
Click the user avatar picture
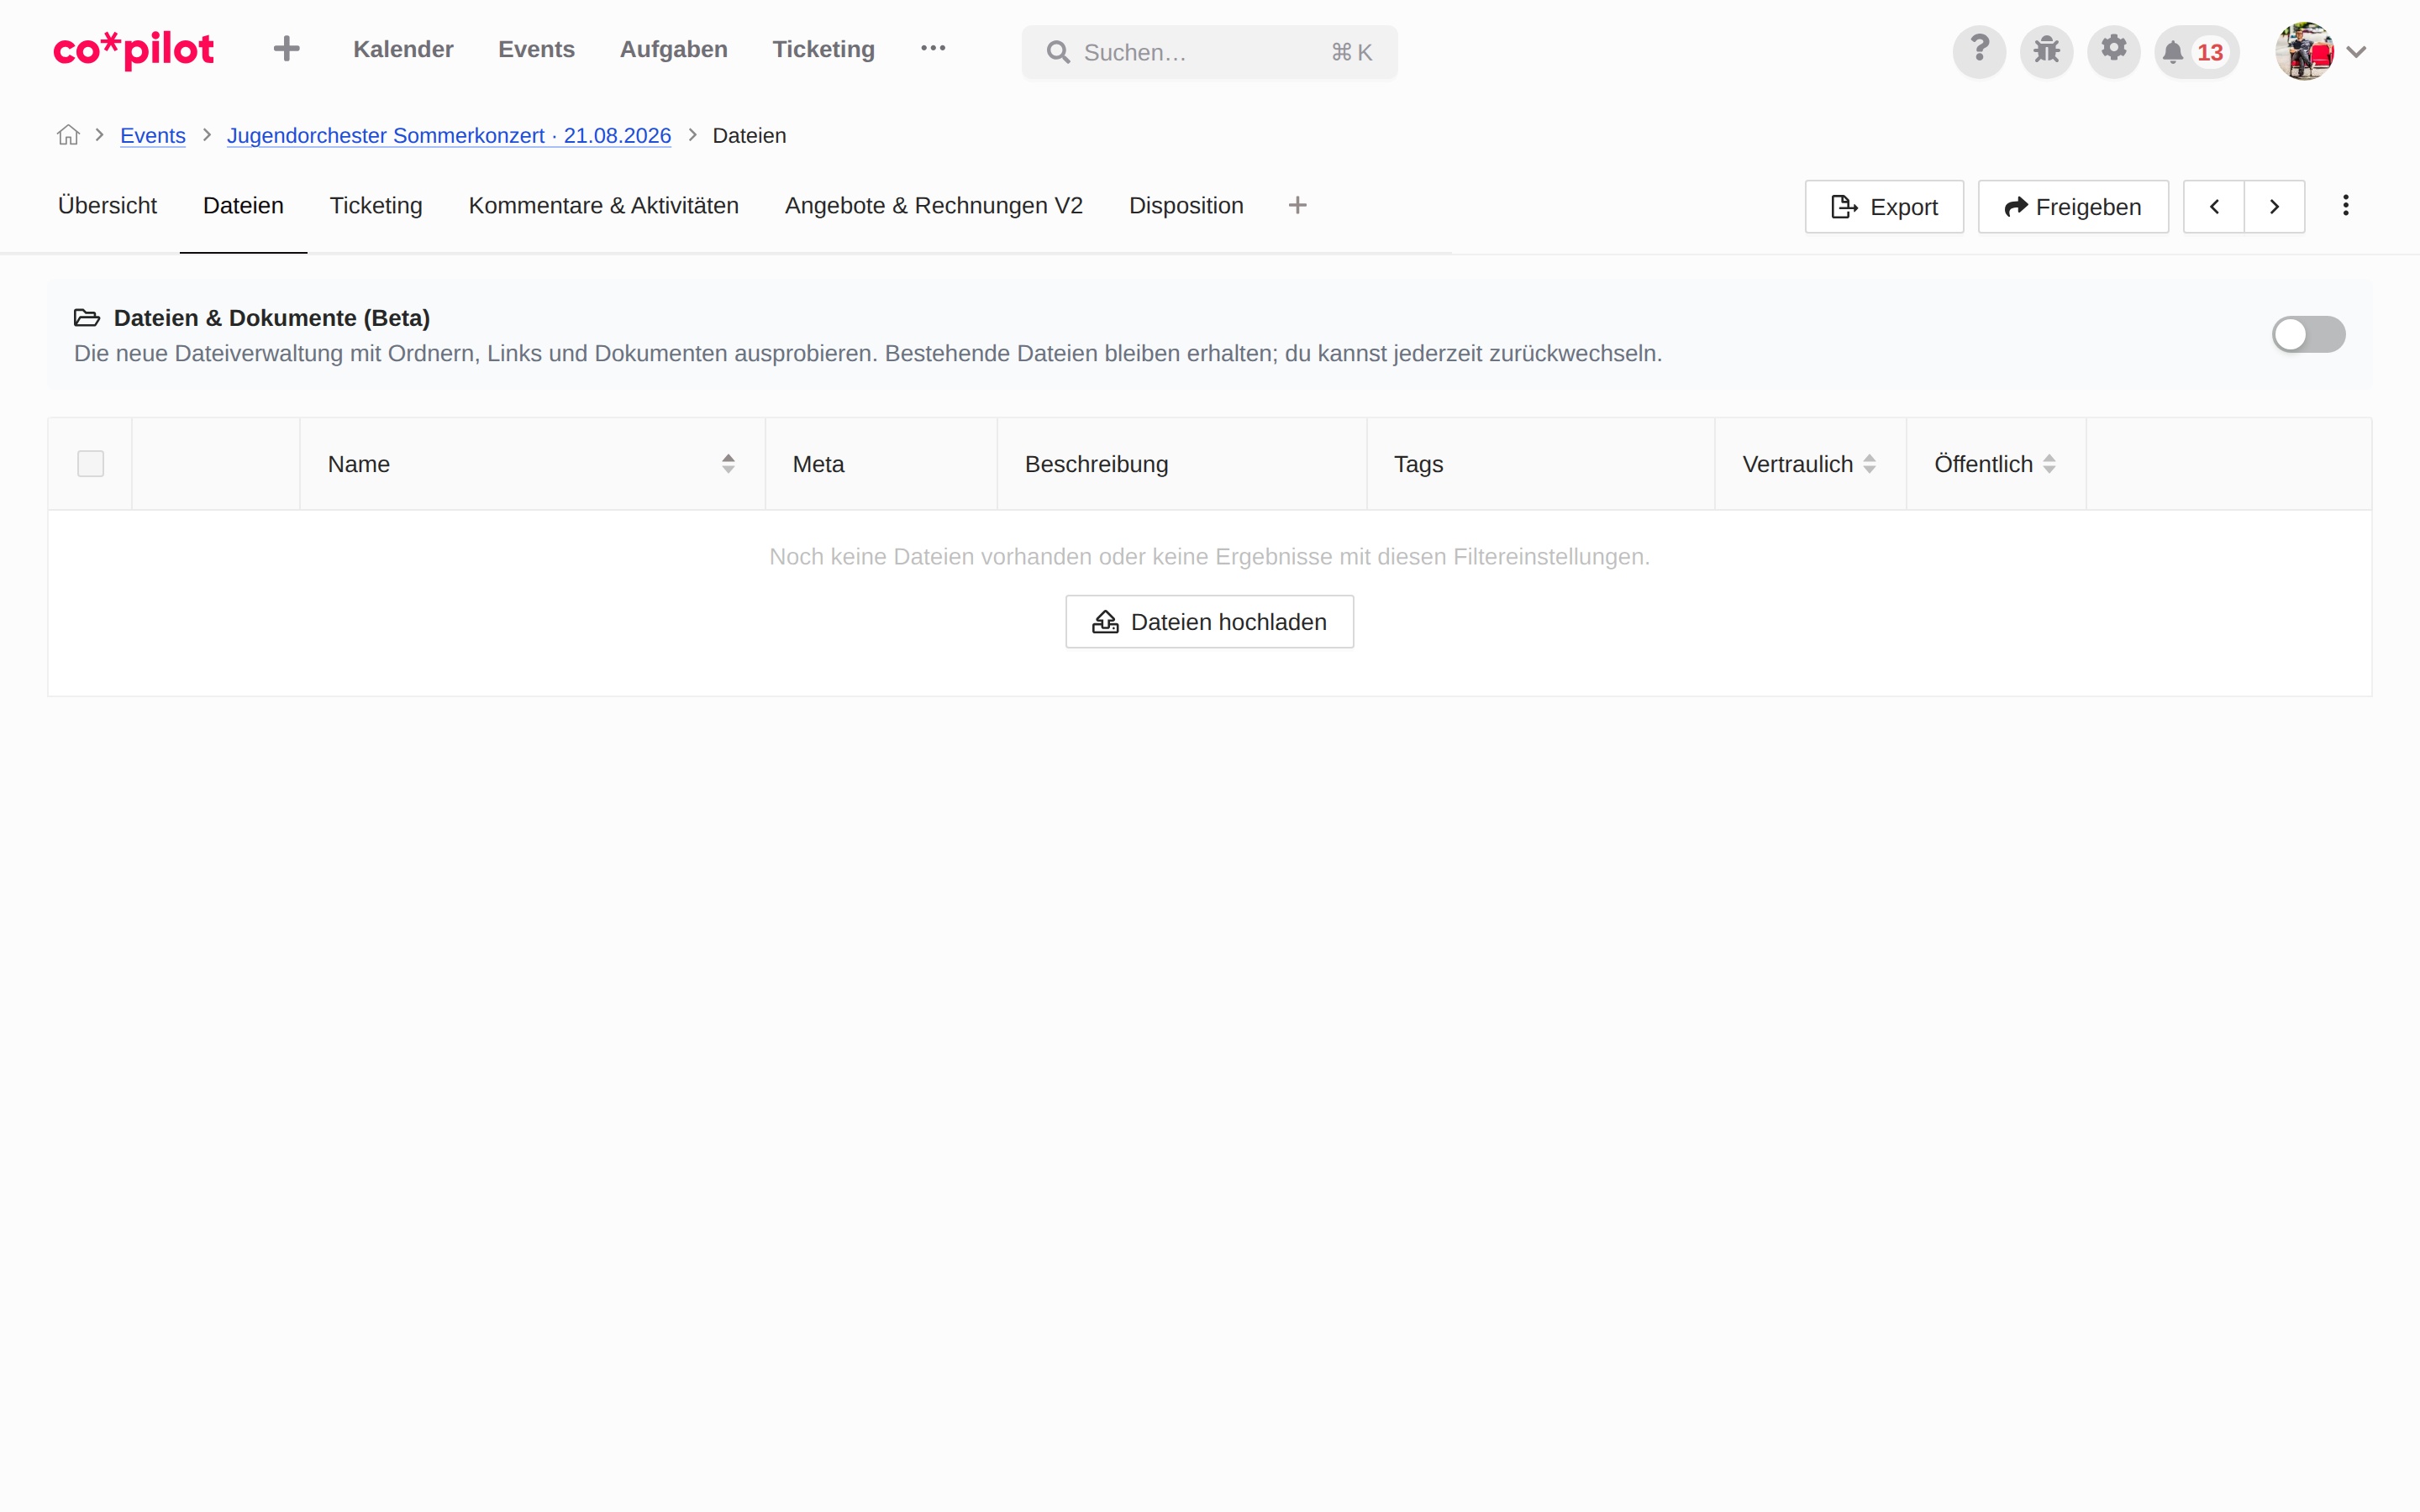[x=2304, y=51]
